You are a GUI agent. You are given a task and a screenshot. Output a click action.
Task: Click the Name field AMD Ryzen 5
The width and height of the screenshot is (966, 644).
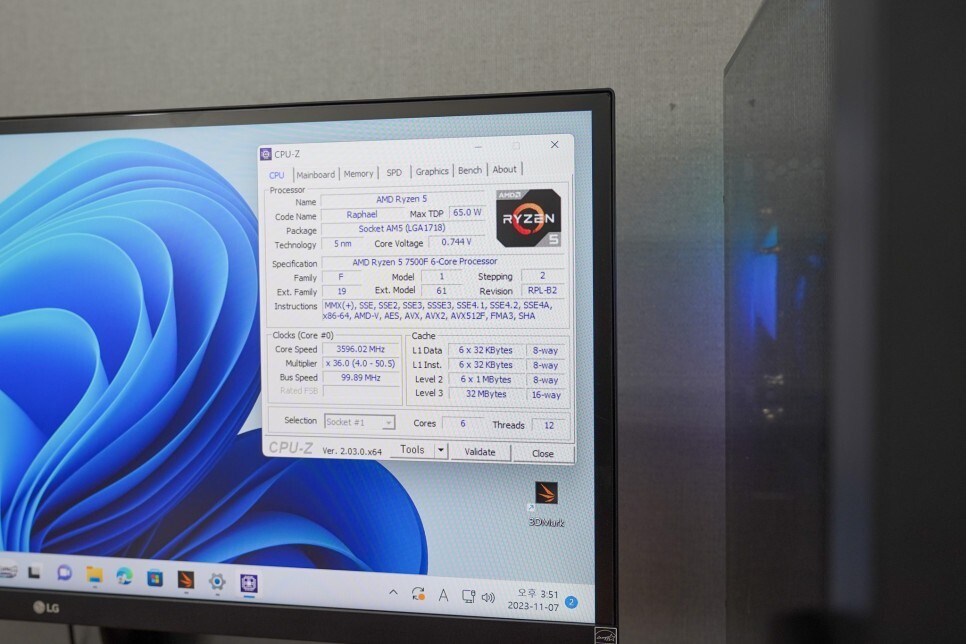402,199
